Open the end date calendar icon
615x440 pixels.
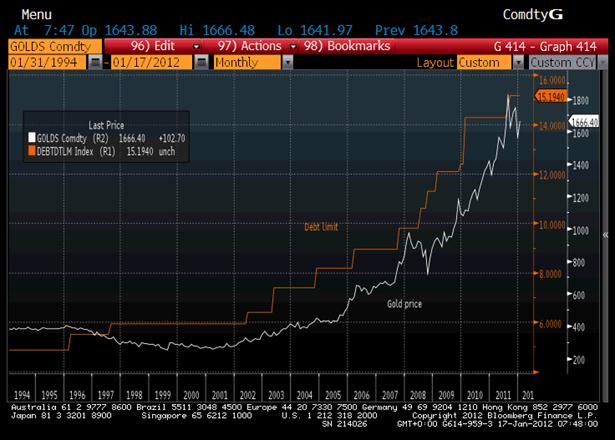click(201, 62)
